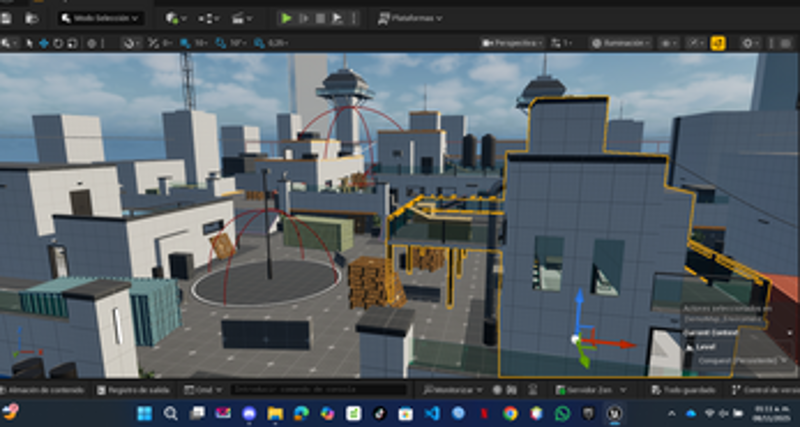Choose the Select objects cursor tool
The height and width of the screenshot is (427, 800).
(x=29, y=43)
